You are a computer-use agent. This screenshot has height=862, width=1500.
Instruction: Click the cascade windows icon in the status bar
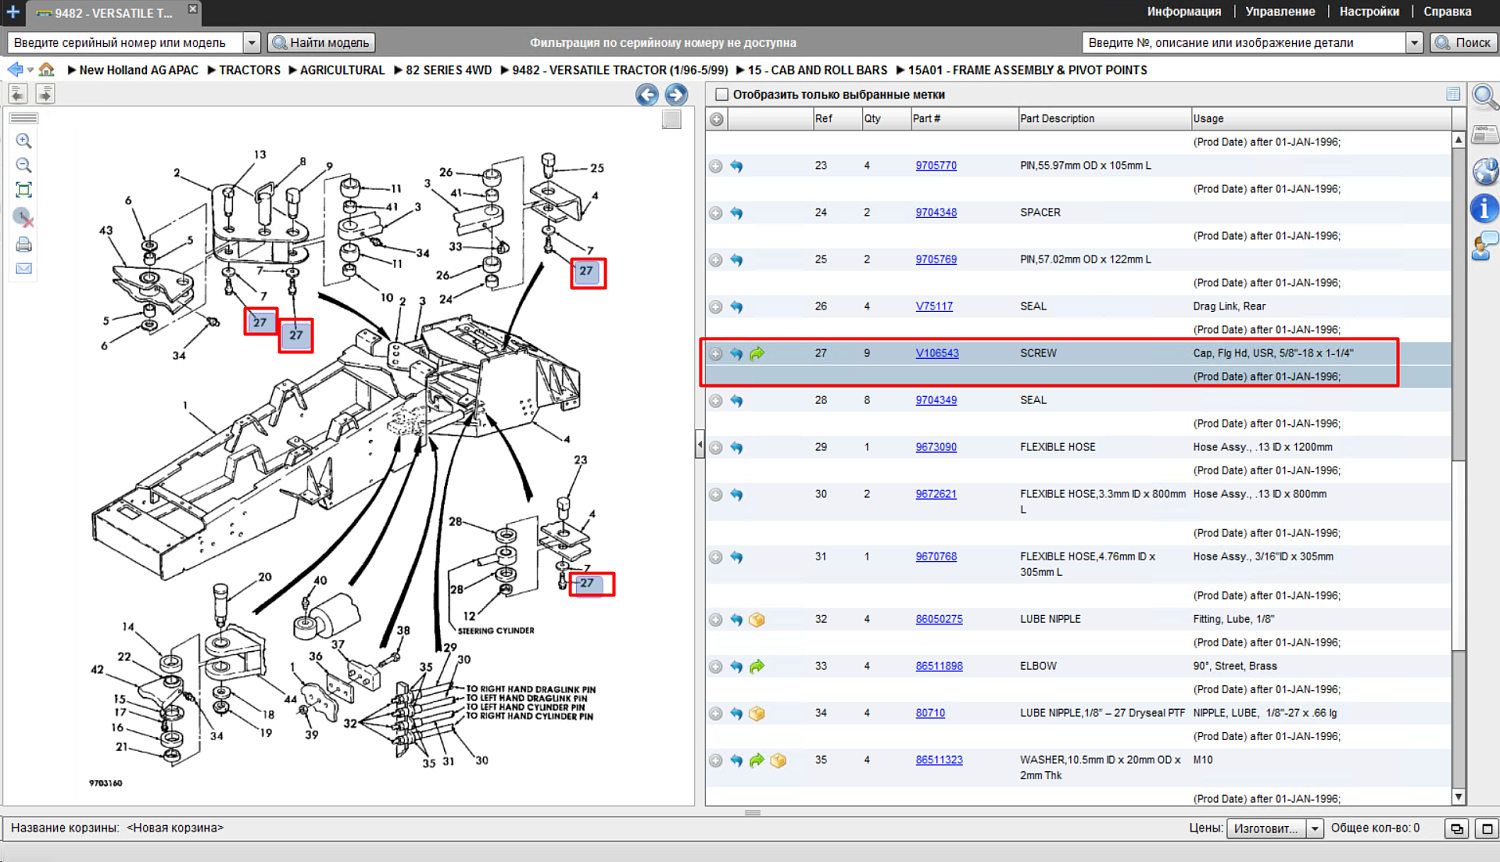(1457, 829)
